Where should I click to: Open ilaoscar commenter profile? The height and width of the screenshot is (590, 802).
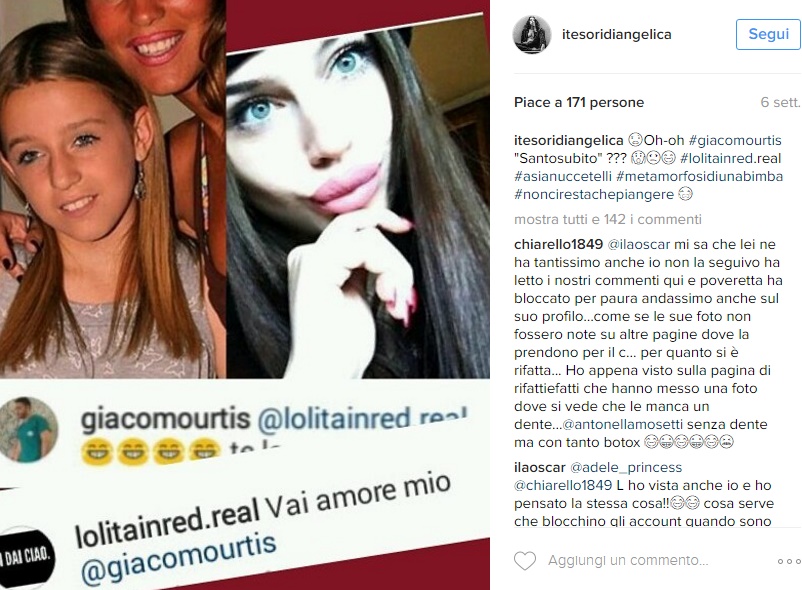(x=540, y=467)
